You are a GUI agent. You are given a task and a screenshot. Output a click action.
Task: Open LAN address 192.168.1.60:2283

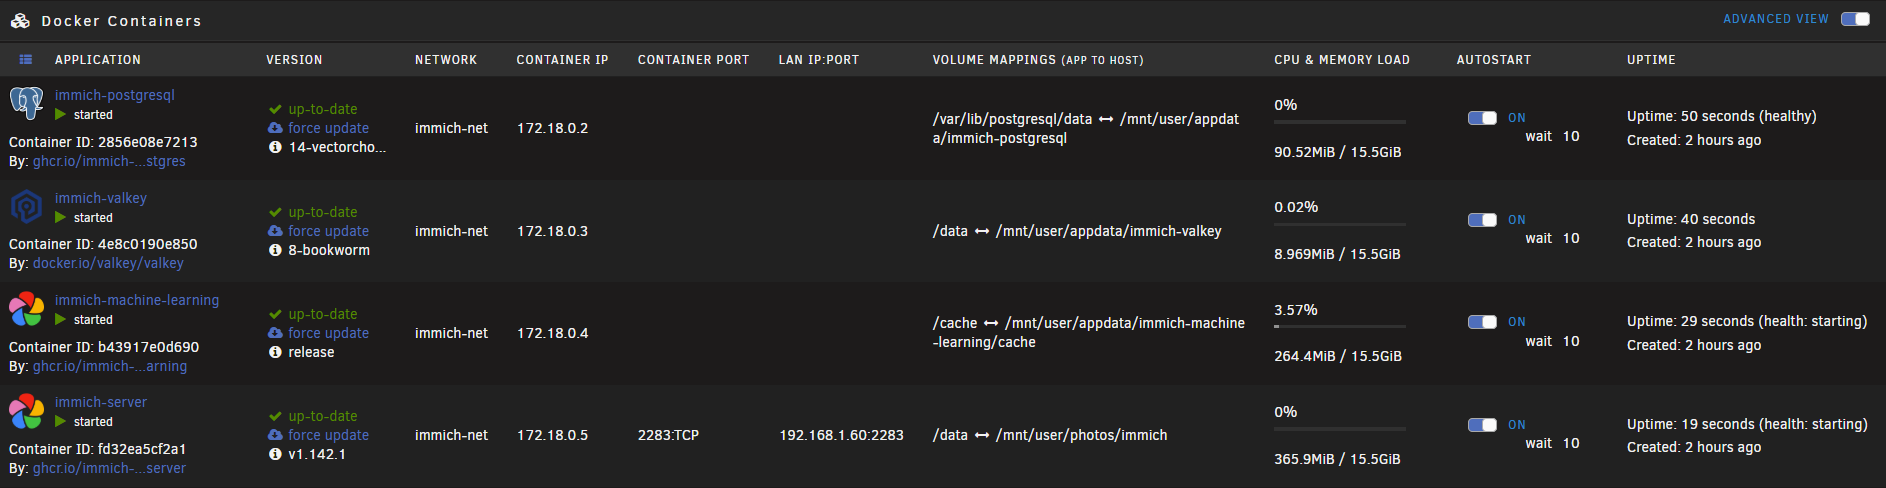(x=841, y=435)
